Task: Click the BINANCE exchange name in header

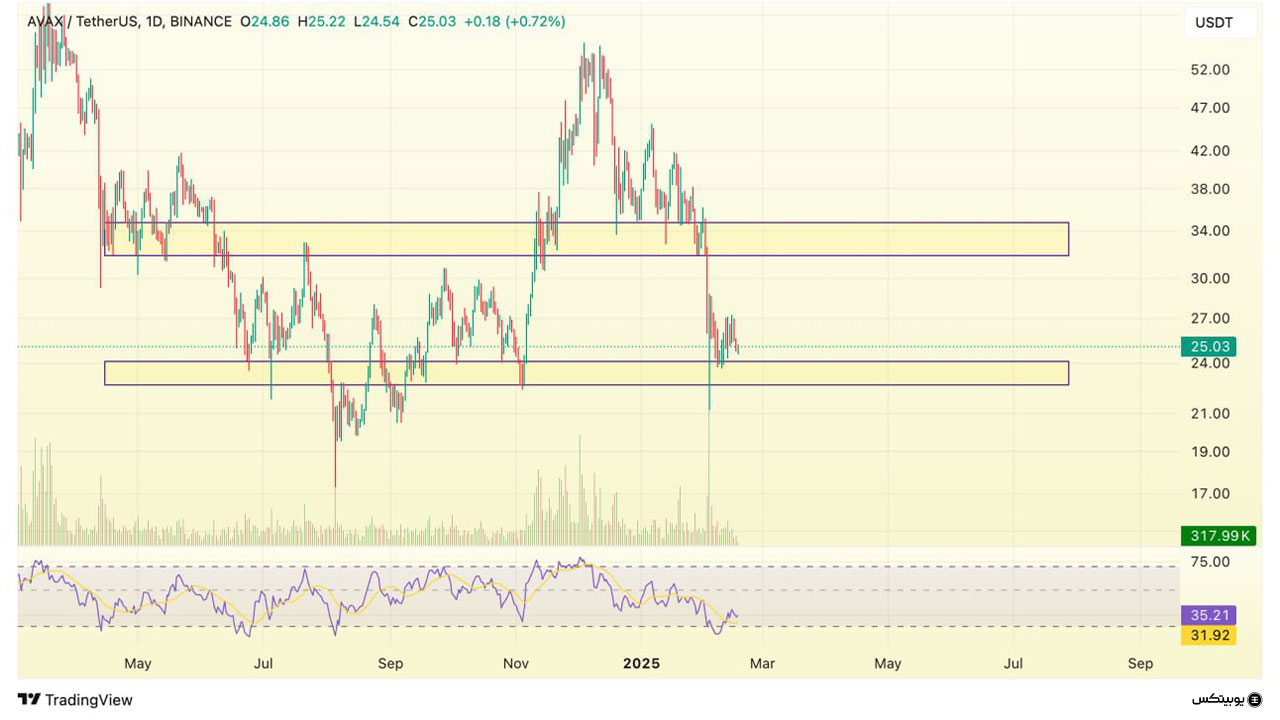Action: coord(201,21)
